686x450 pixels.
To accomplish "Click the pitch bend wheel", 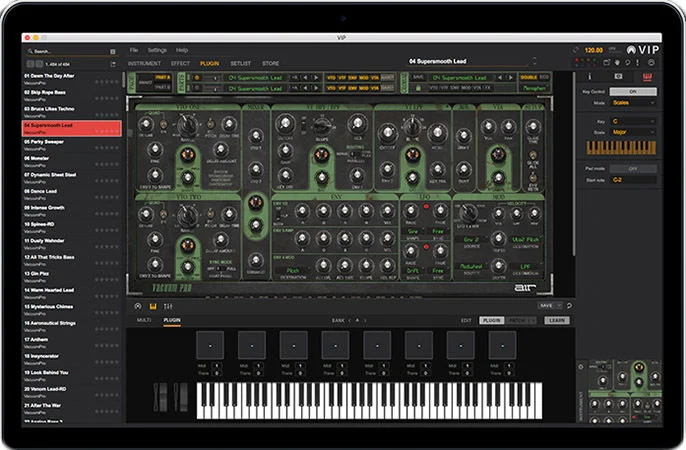I will (161, 397).
